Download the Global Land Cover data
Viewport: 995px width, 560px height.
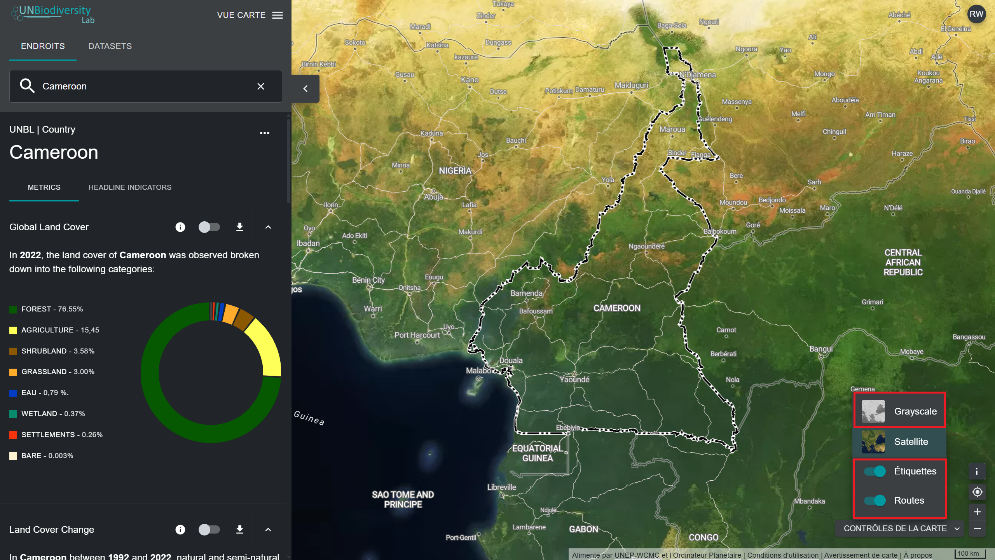click(x=239, y=227)
